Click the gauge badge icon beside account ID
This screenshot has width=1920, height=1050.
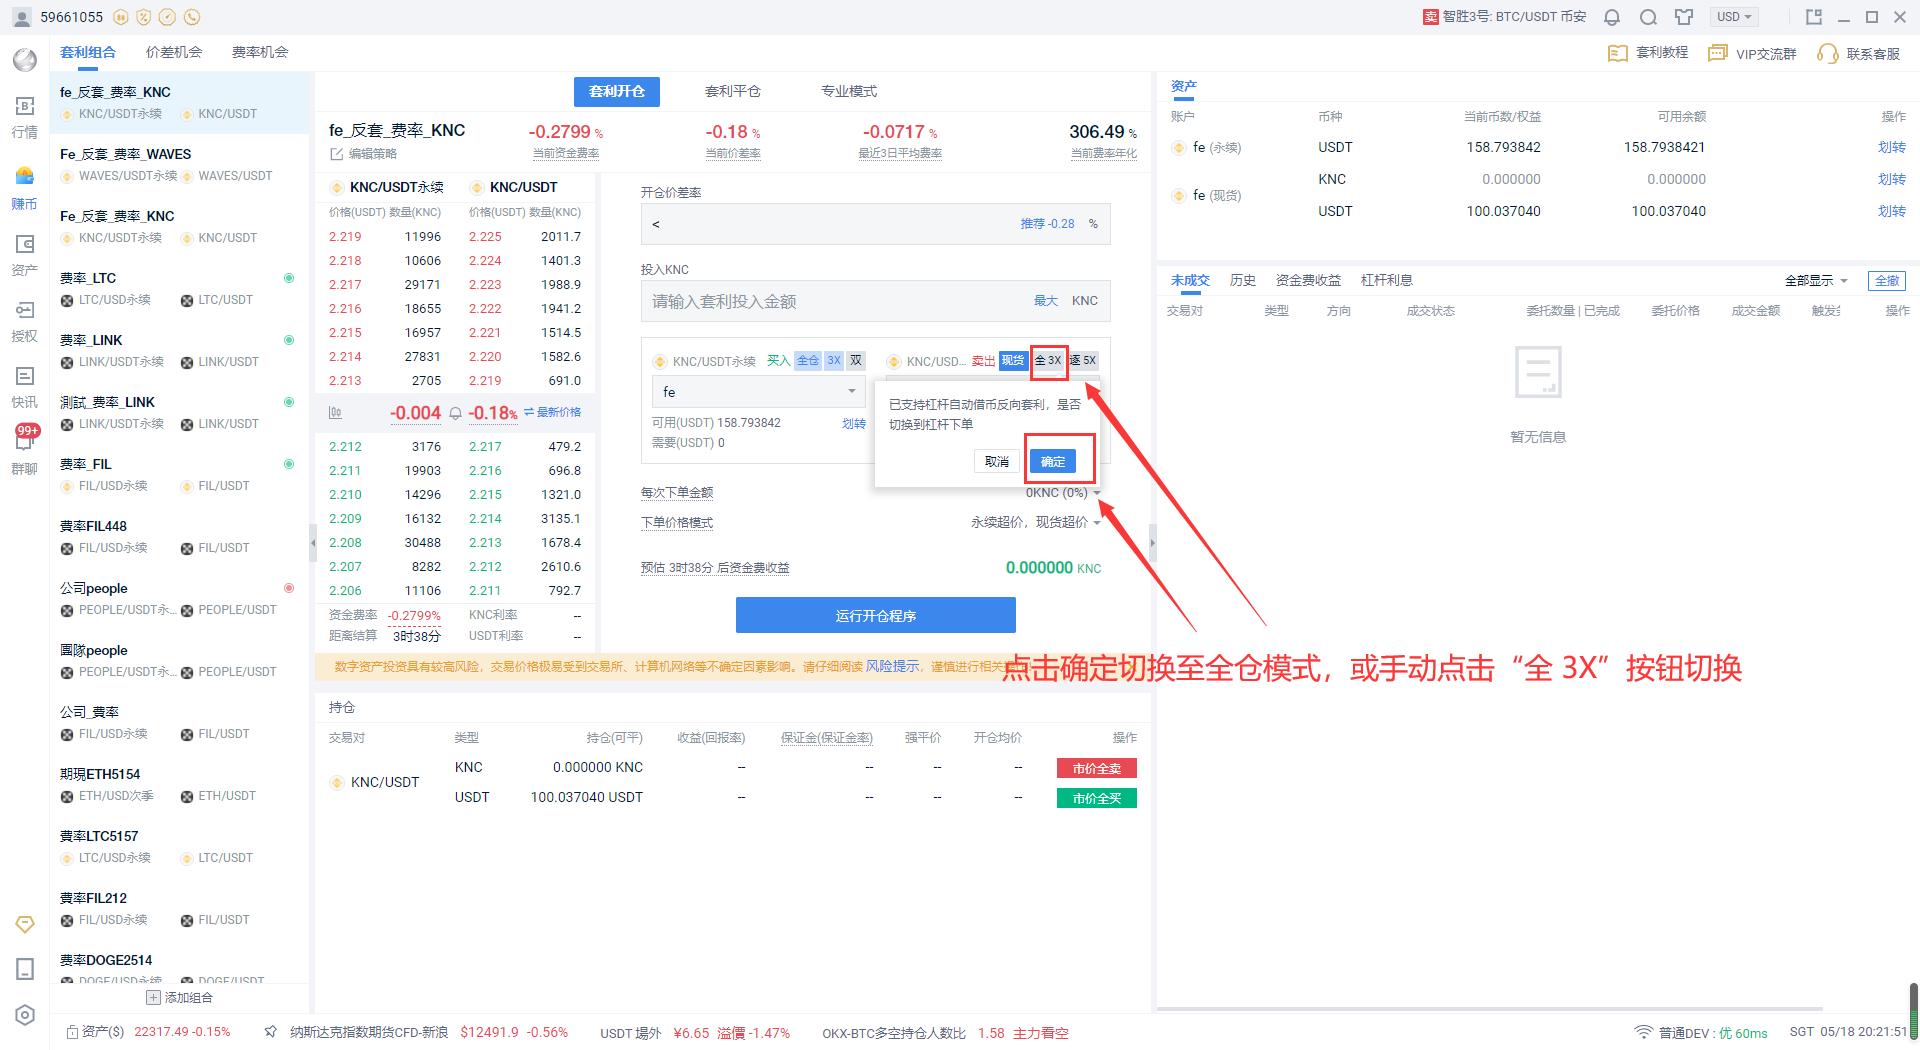[168, 17]
